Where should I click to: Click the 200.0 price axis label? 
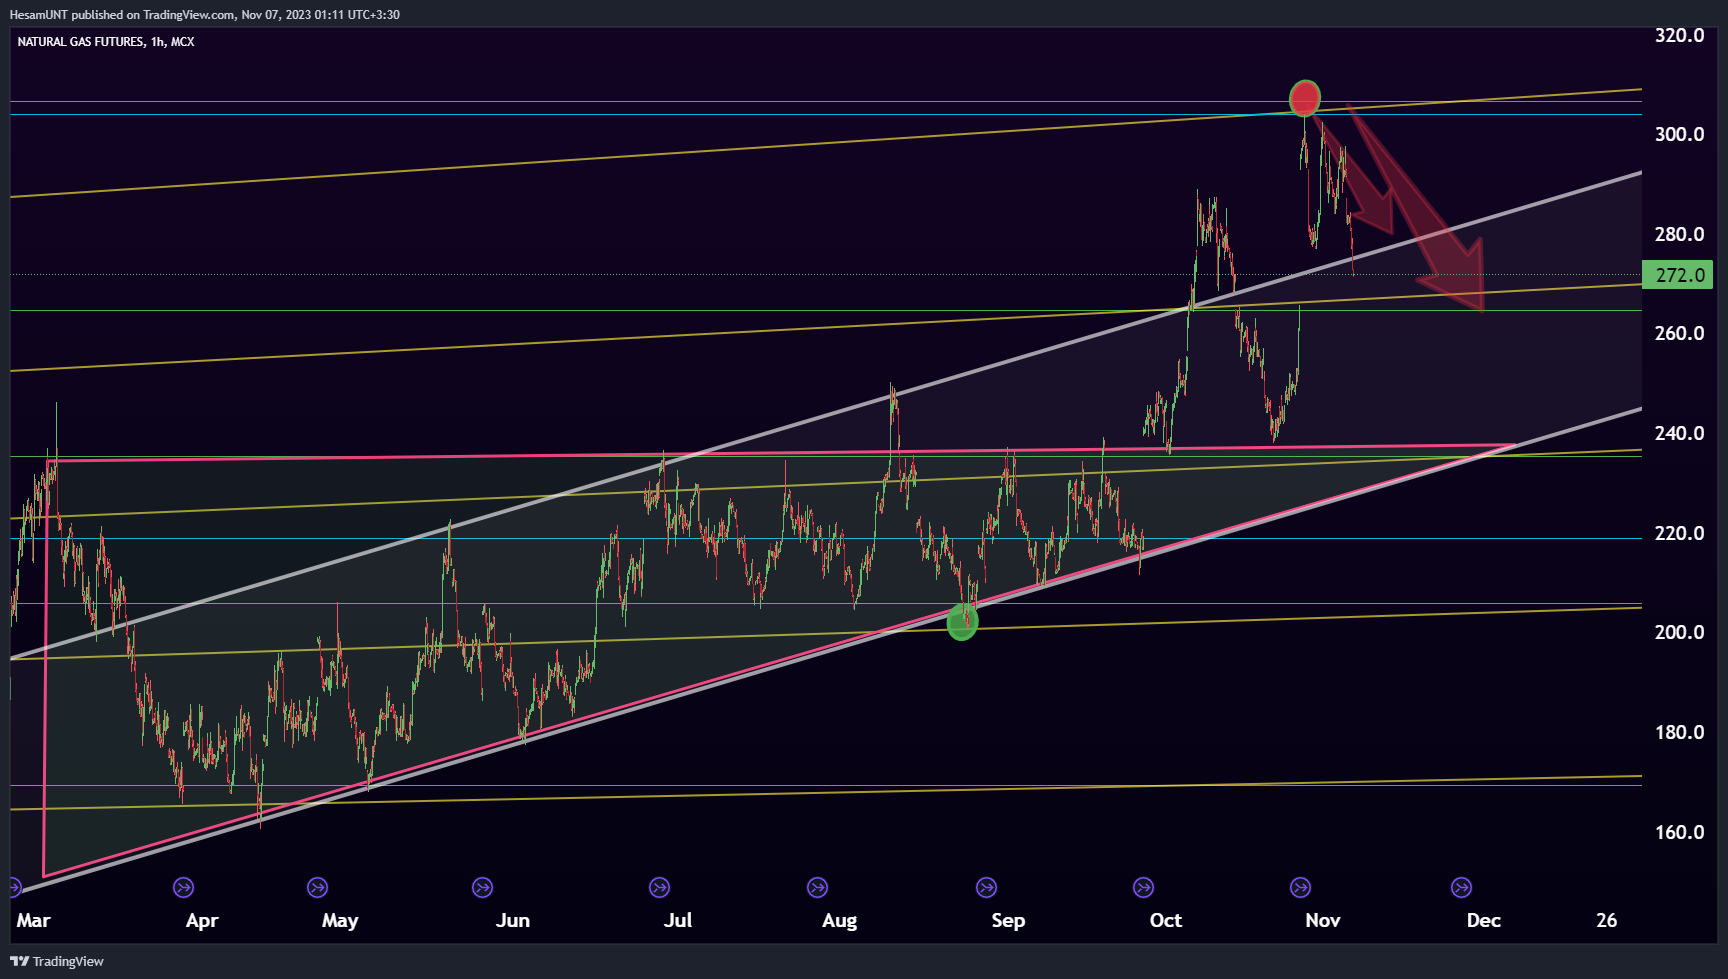click(x=1679, y=632)
